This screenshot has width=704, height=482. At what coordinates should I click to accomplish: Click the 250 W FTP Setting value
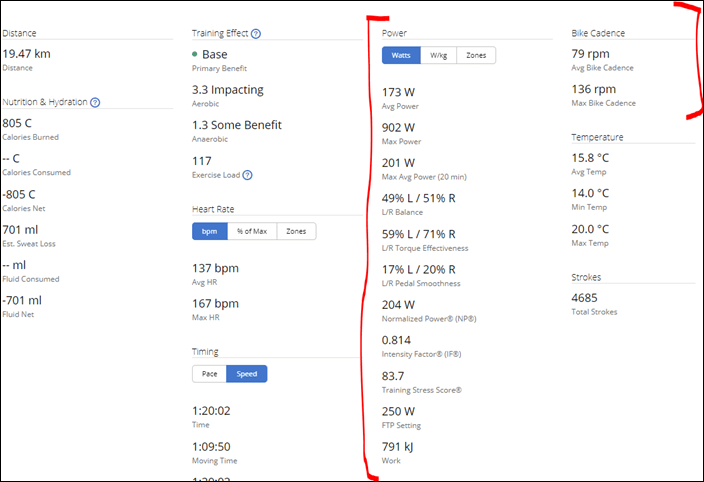398,411
